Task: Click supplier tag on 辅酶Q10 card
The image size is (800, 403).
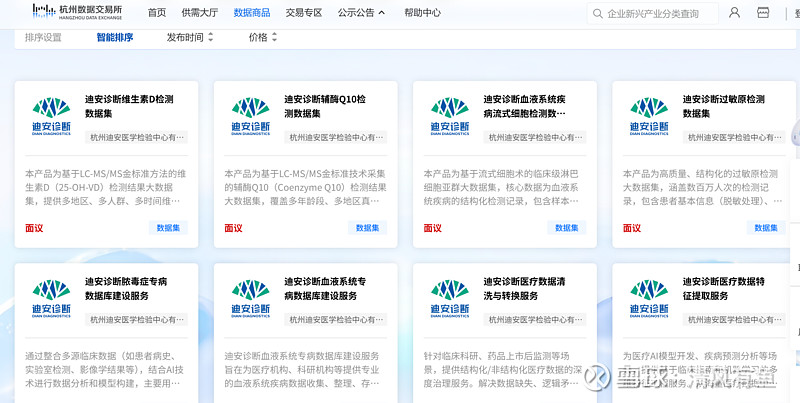Action: 335,137
